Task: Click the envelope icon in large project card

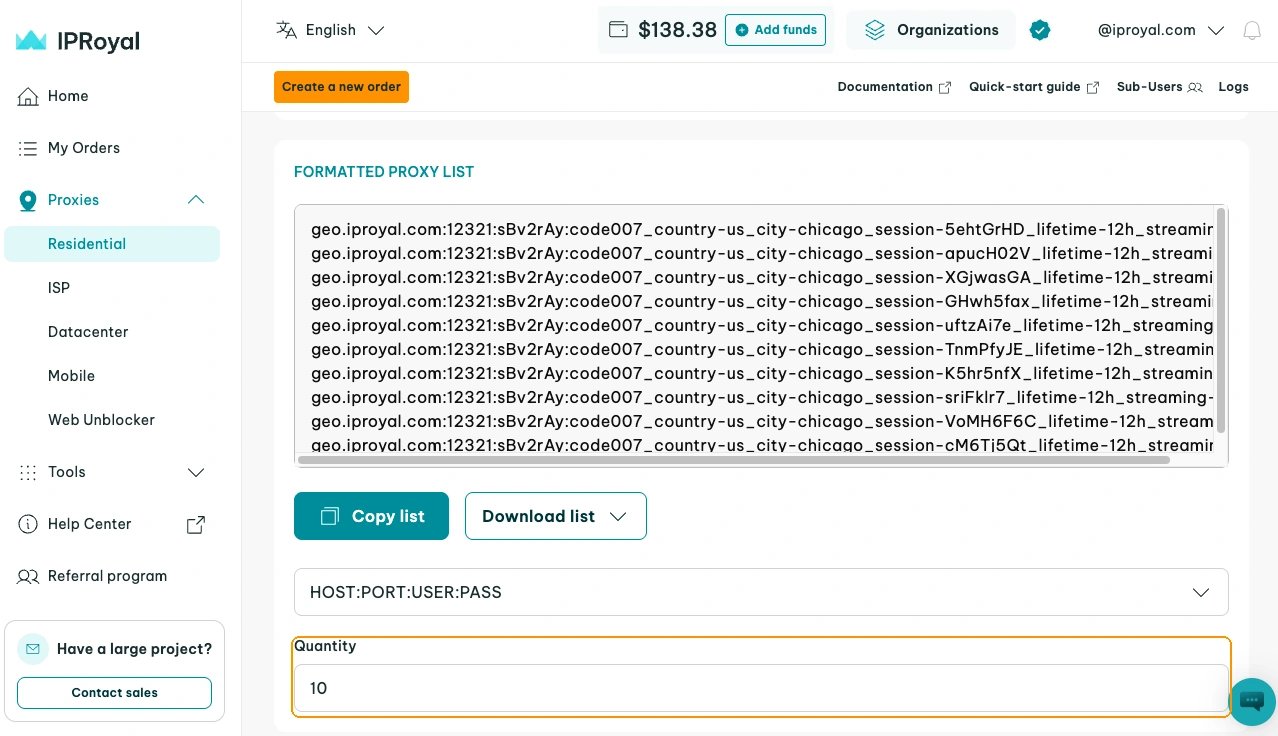Action: point(33,649)
